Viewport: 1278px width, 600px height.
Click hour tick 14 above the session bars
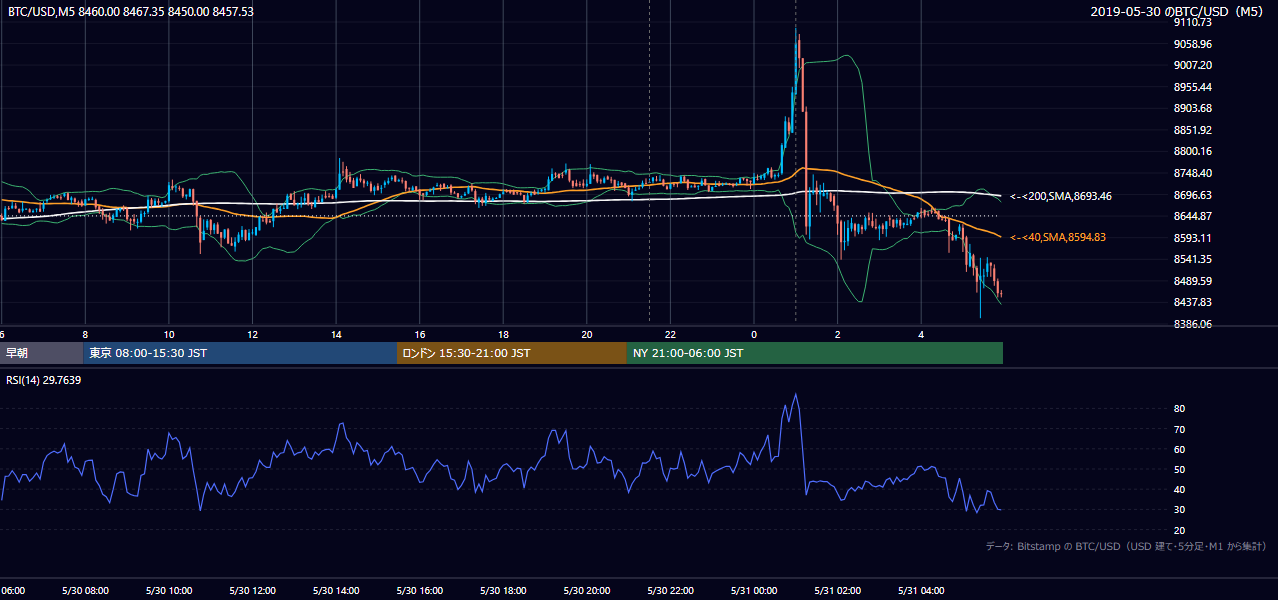click(336, 334)
